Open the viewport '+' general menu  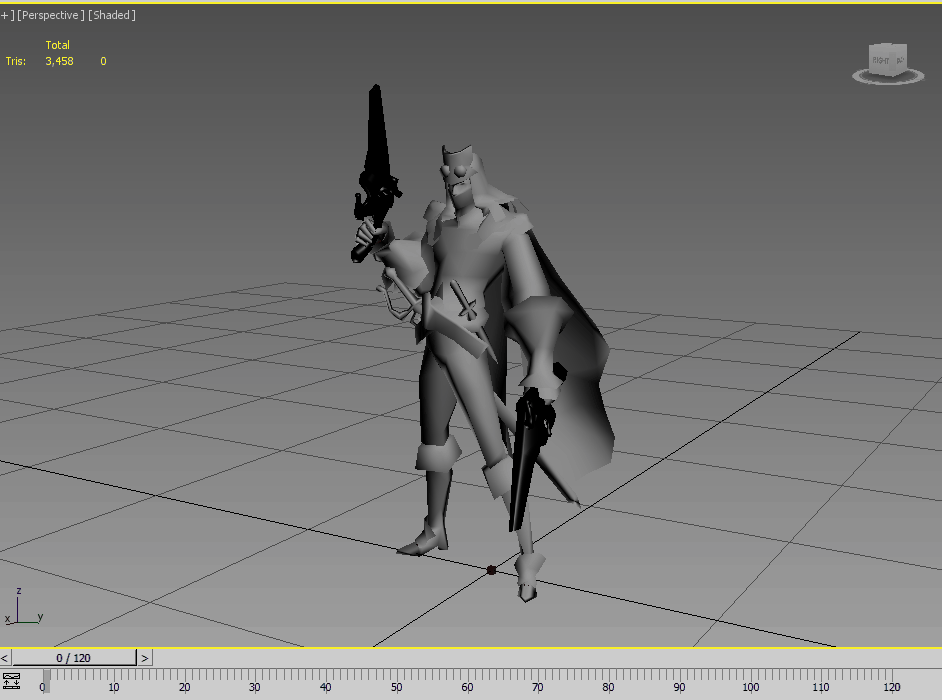click(x=5, y=15)
